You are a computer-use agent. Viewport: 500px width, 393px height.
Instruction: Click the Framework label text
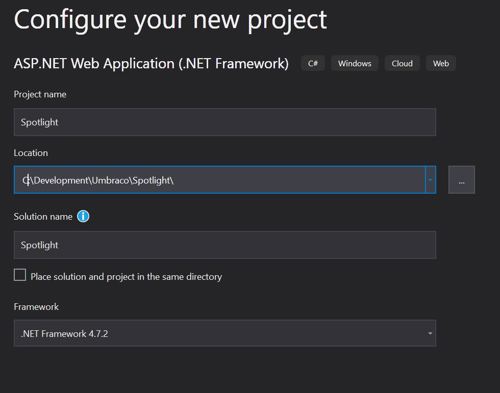pyautogui.click(x=36, y=307)
